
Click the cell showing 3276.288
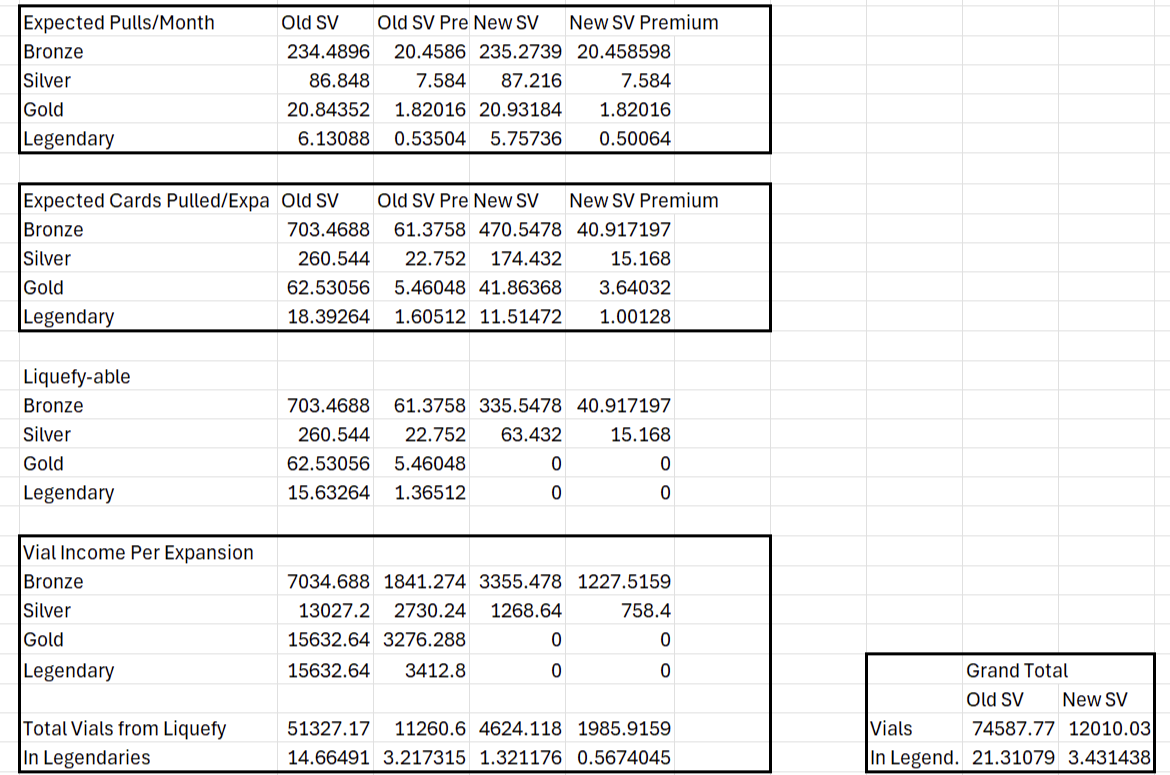(422, 641)
